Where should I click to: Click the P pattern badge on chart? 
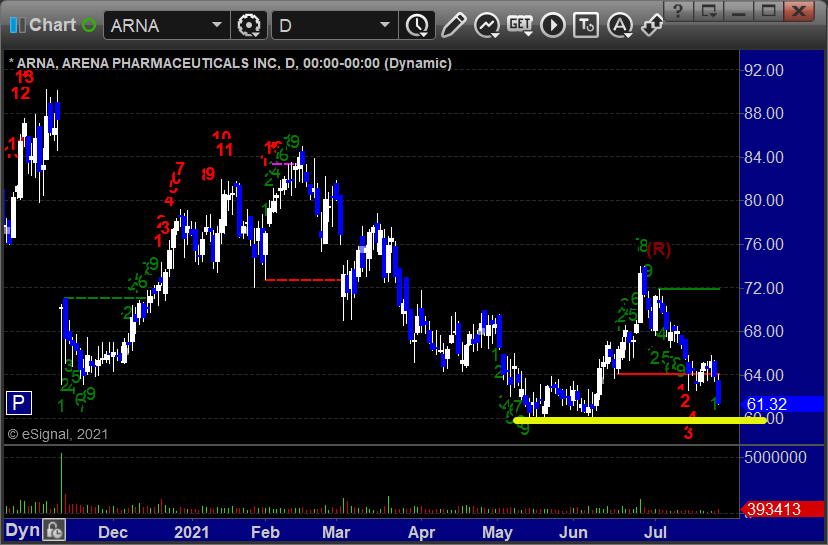point(18,403)
